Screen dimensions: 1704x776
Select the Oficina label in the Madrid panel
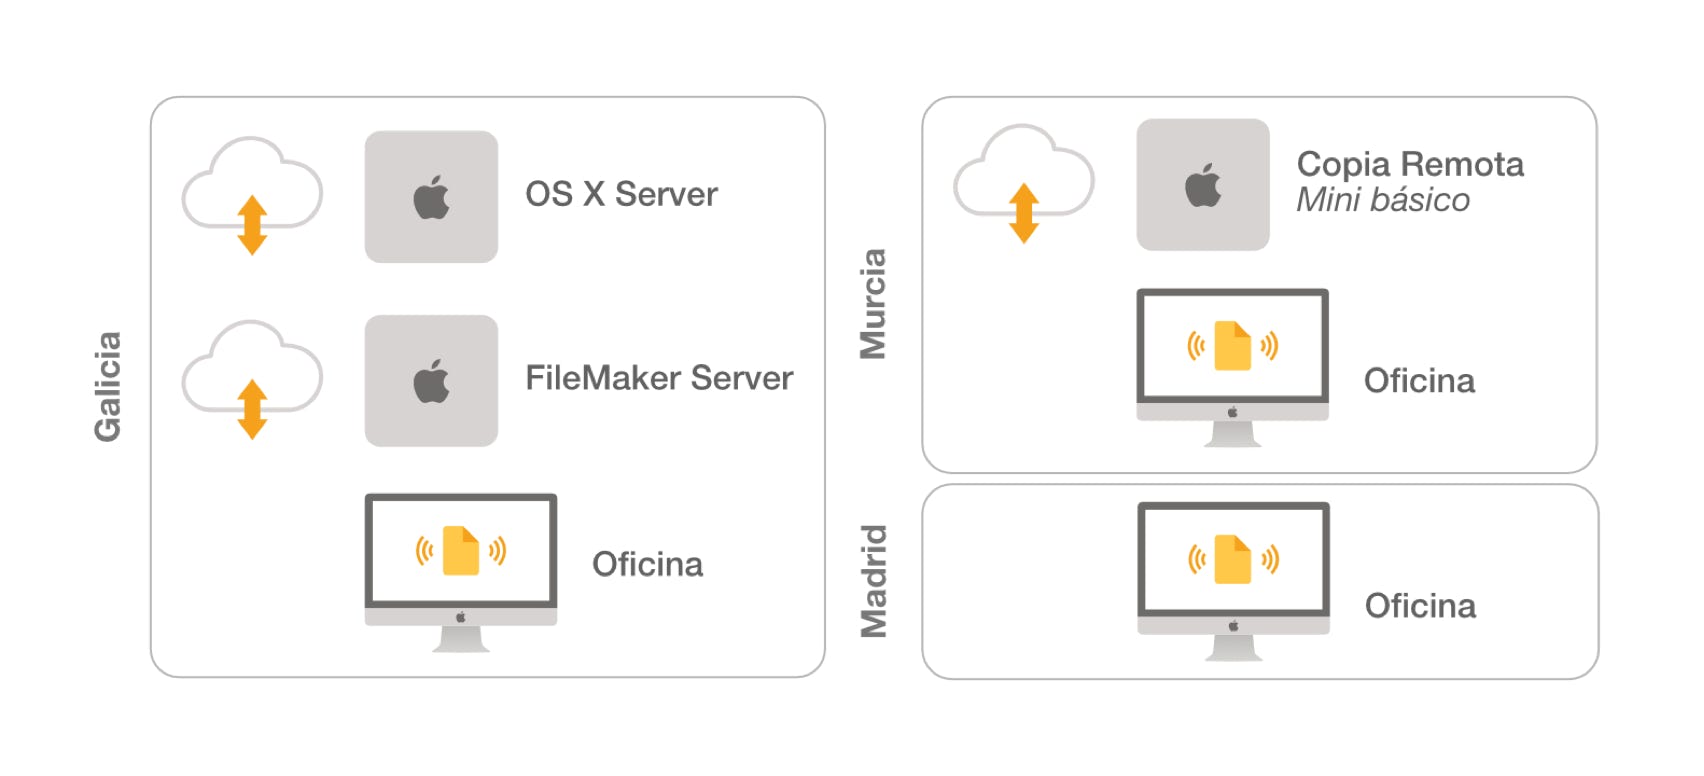click(1420, 606)
